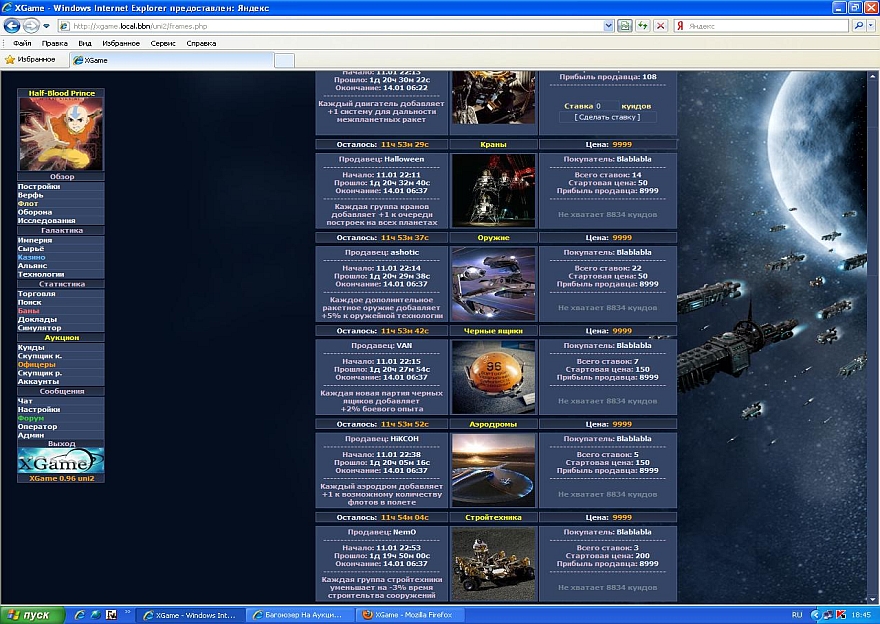Open the Казино link in sidebar
The image size is (880, 624).
point(31,257)
